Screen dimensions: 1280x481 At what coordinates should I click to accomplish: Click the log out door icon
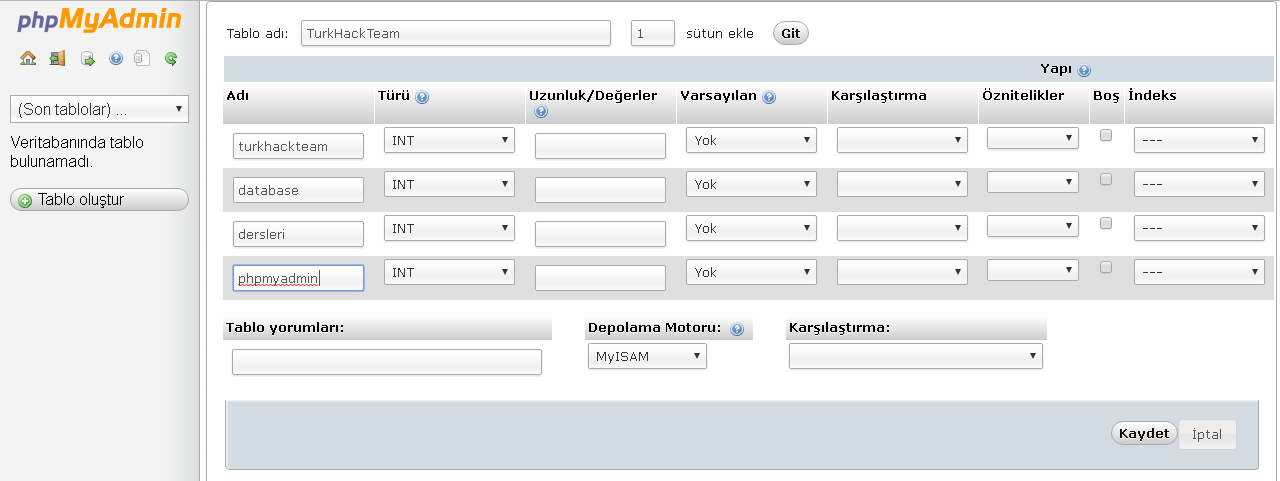click(x=57, y=59)
